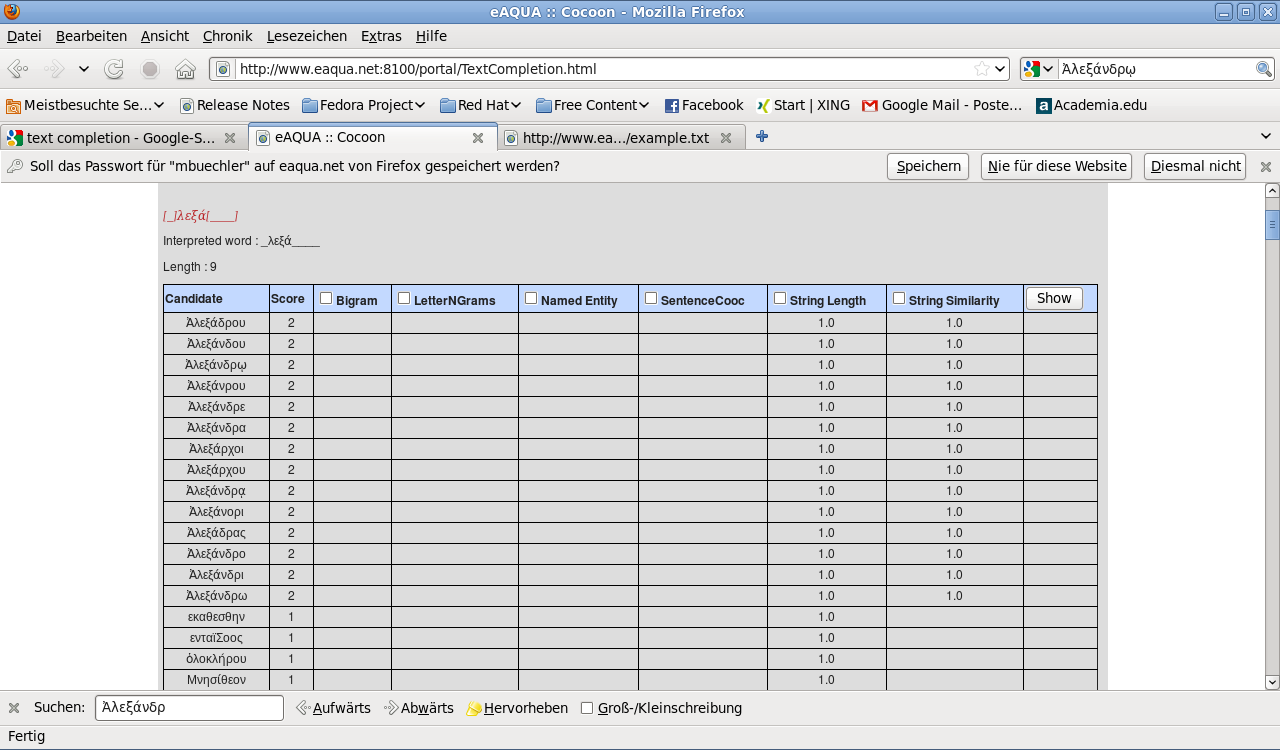Screen dimensions: 1280x750
Task: Enable the String Similarity checkbox
Action: click(x=899, y=298)
